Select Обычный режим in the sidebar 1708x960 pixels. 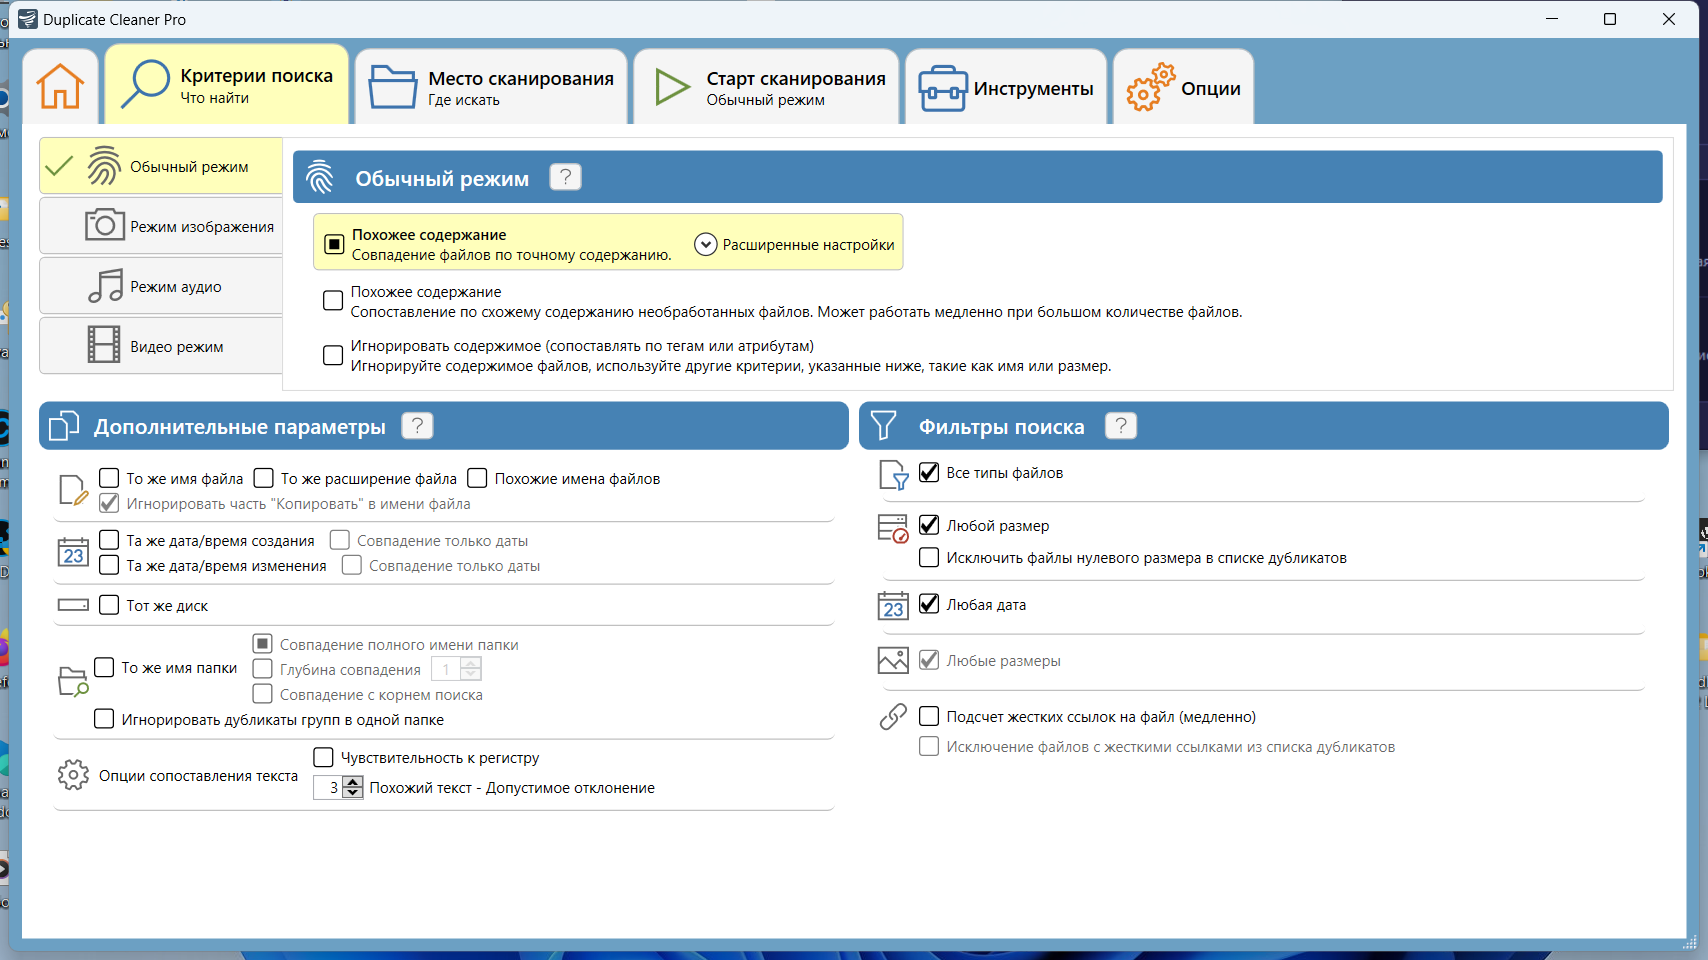pyautogui.click(x=161, y=166)
